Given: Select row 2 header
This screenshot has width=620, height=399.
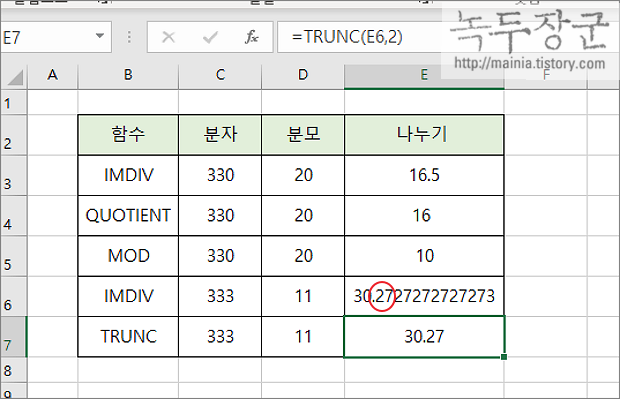Looking at the screenshot, I should click(13, 135).
